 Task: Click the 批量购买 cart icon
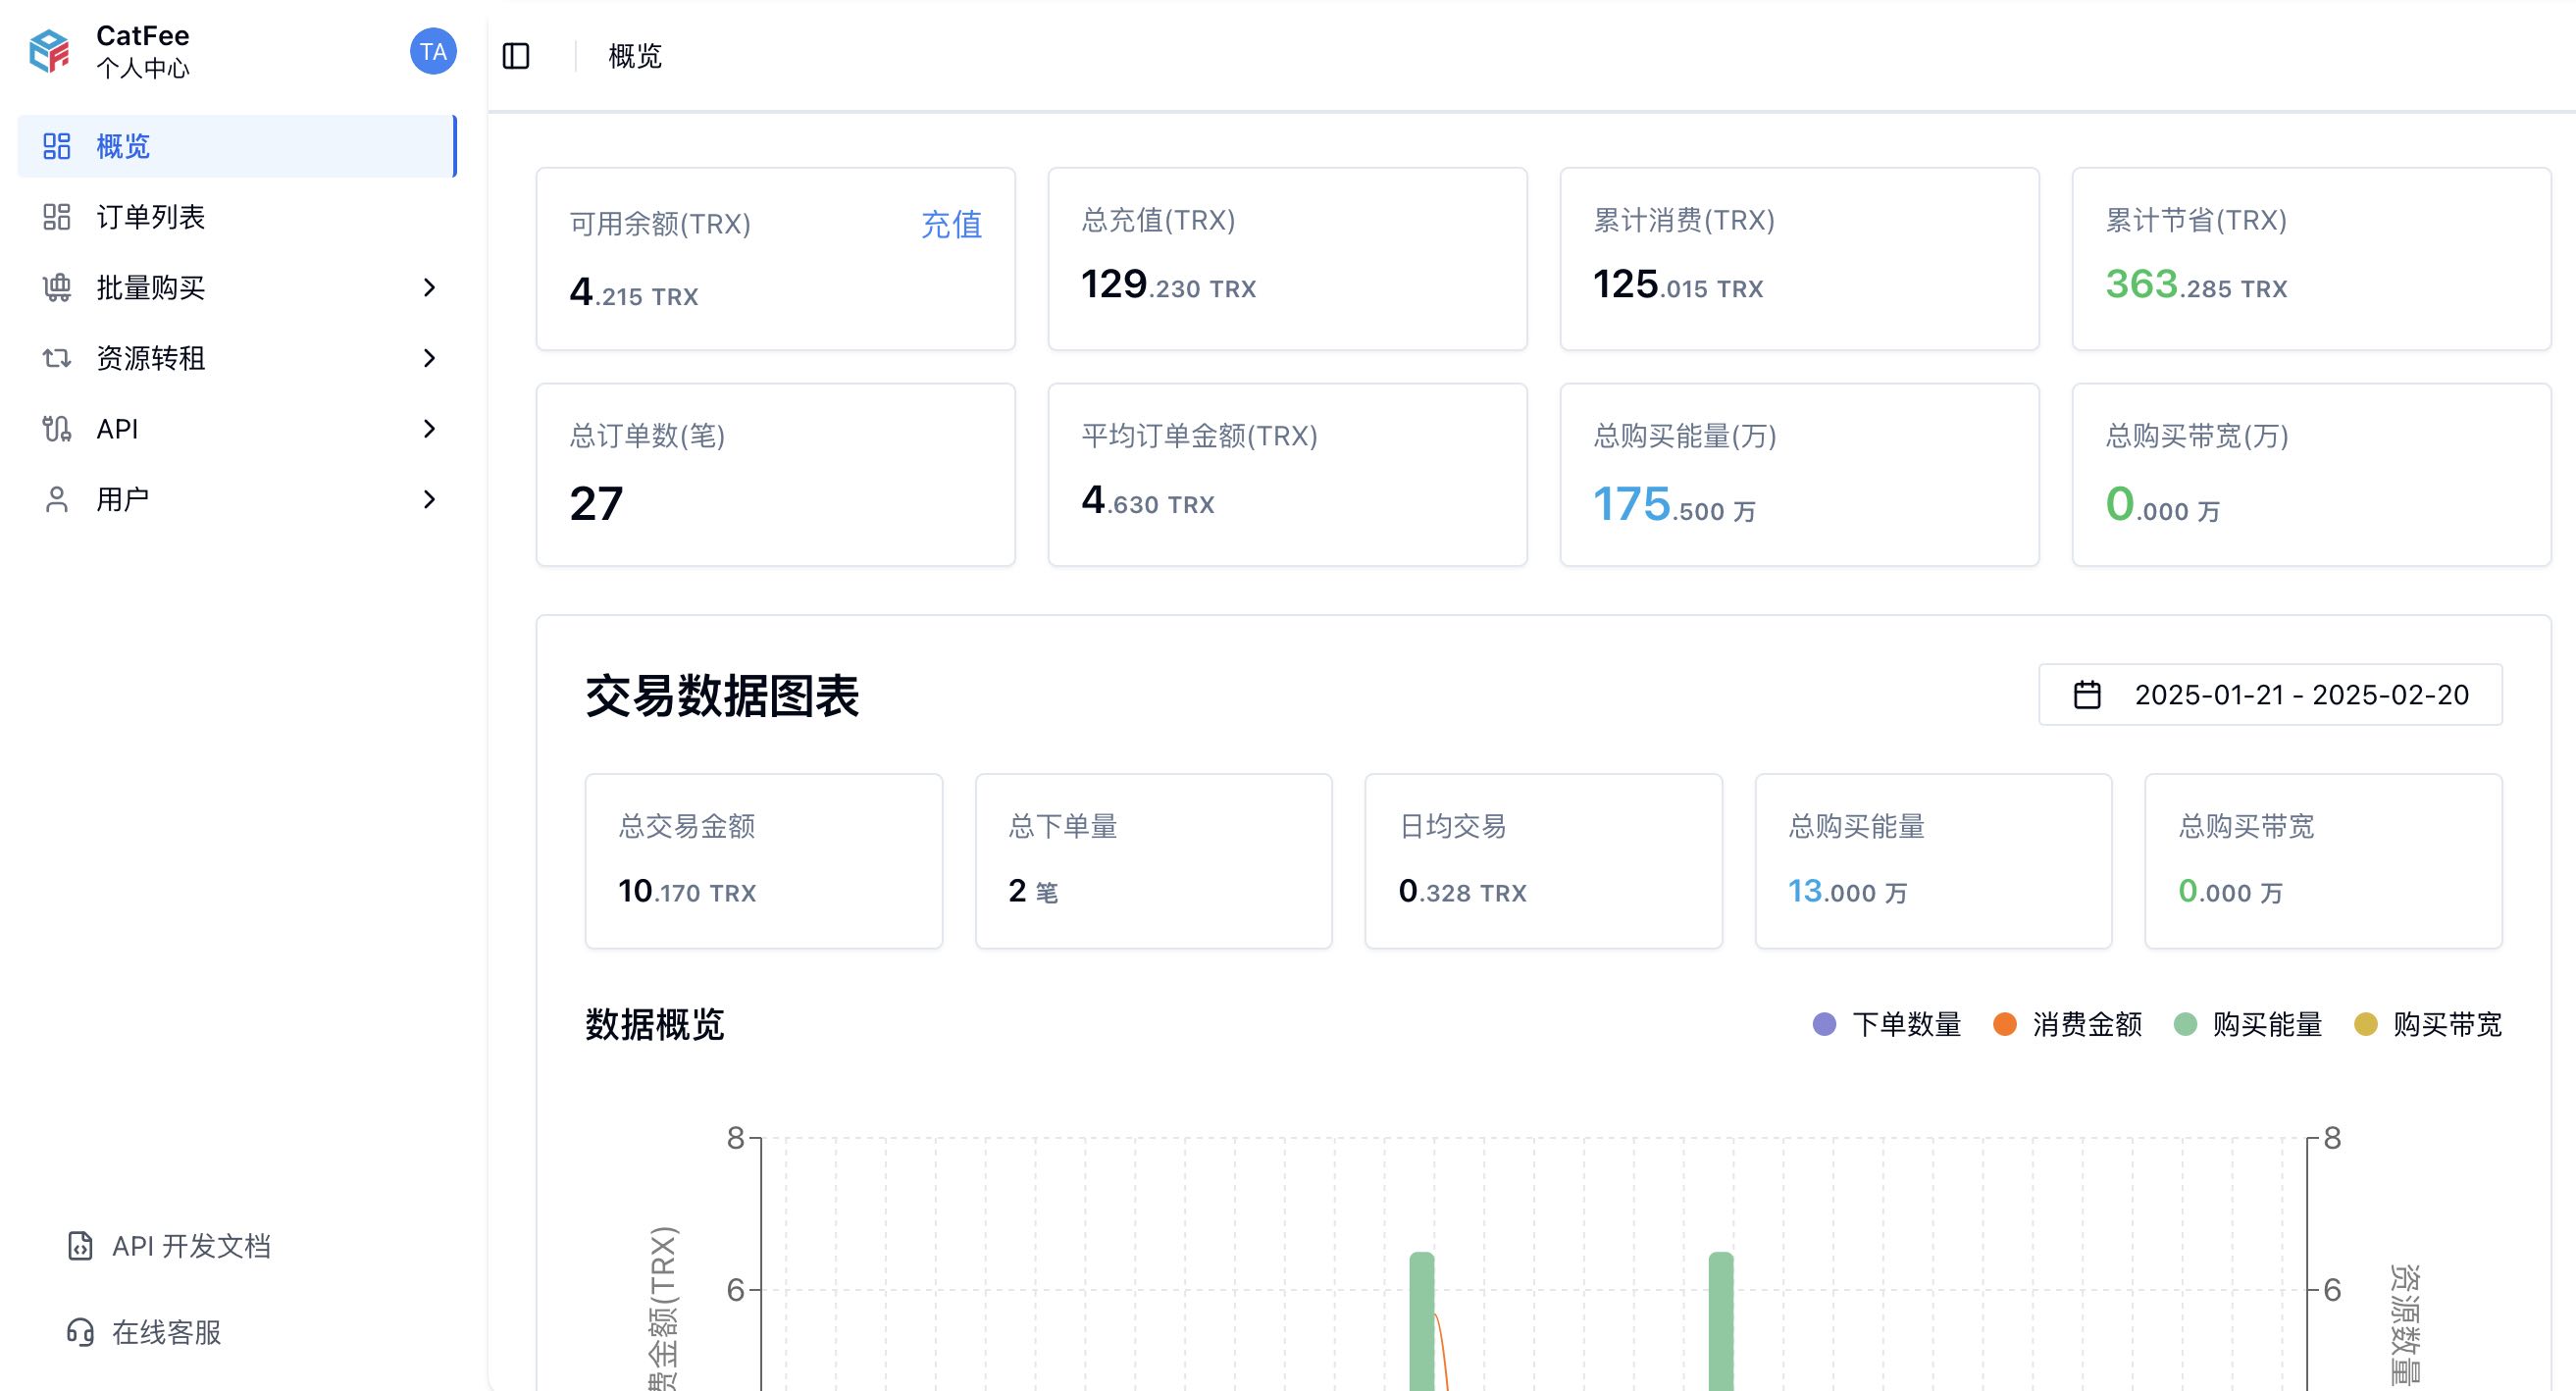[57, 288]
